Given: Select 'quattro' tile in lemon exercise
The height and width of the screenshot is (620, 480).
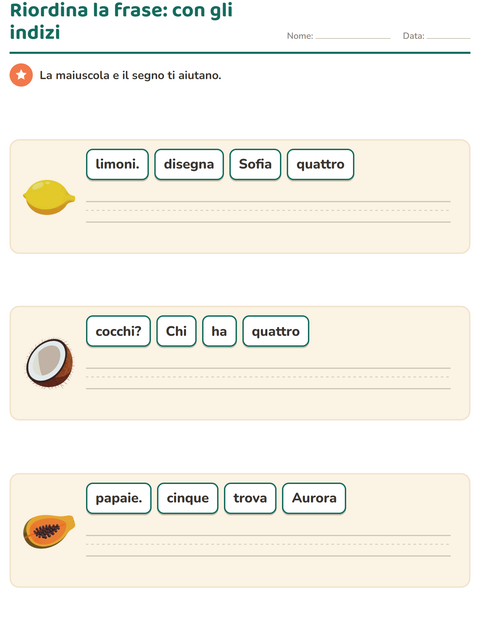Looking at the screenshot, I should 320,164.
